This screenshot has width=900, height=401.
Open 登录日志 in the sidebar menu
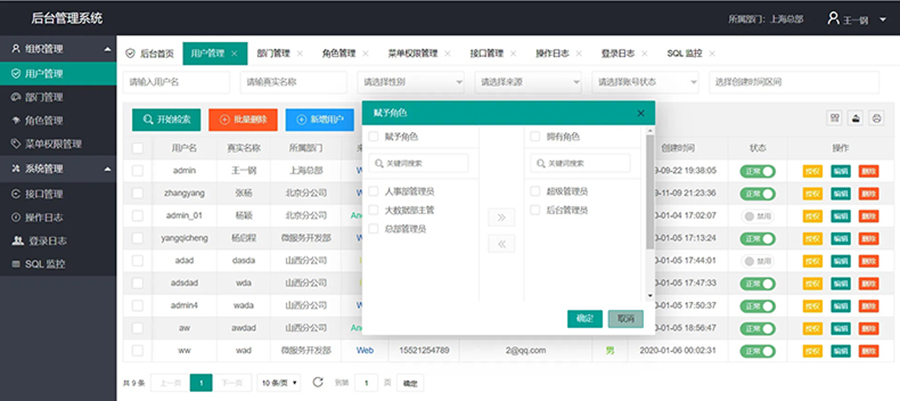point(47,240)
